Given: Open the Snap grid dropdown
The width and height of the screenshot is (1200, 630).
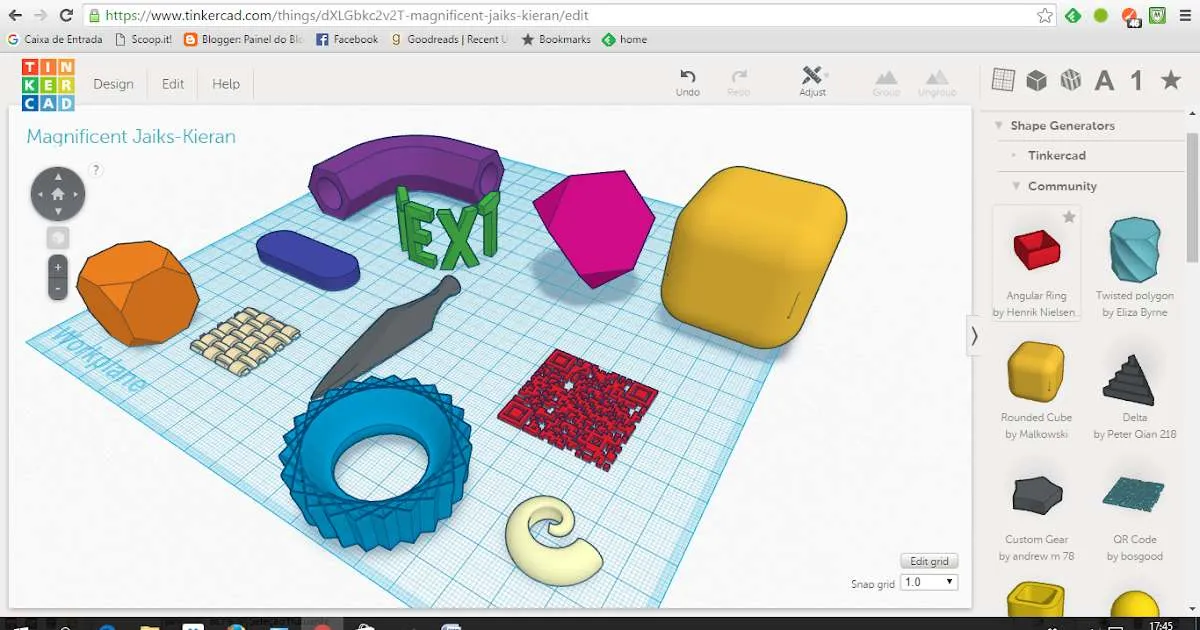Looking at the screenshot, I should pyautogui.click(x=929, y=581).
